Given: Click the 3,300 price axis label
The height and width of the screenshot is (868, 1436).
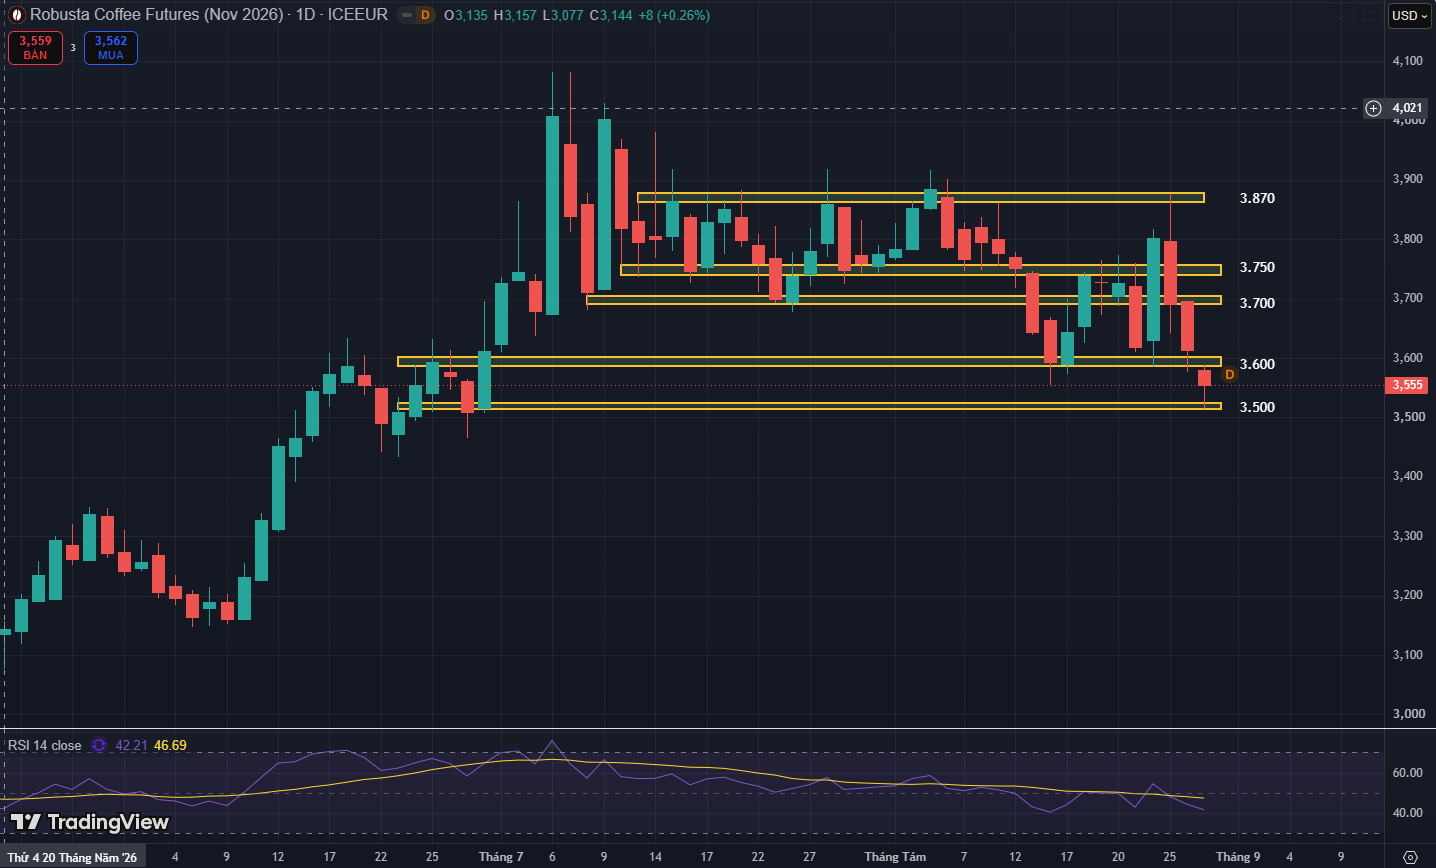Looking at the screenshot, I should pyautogui.click(x=1407, y=536).
